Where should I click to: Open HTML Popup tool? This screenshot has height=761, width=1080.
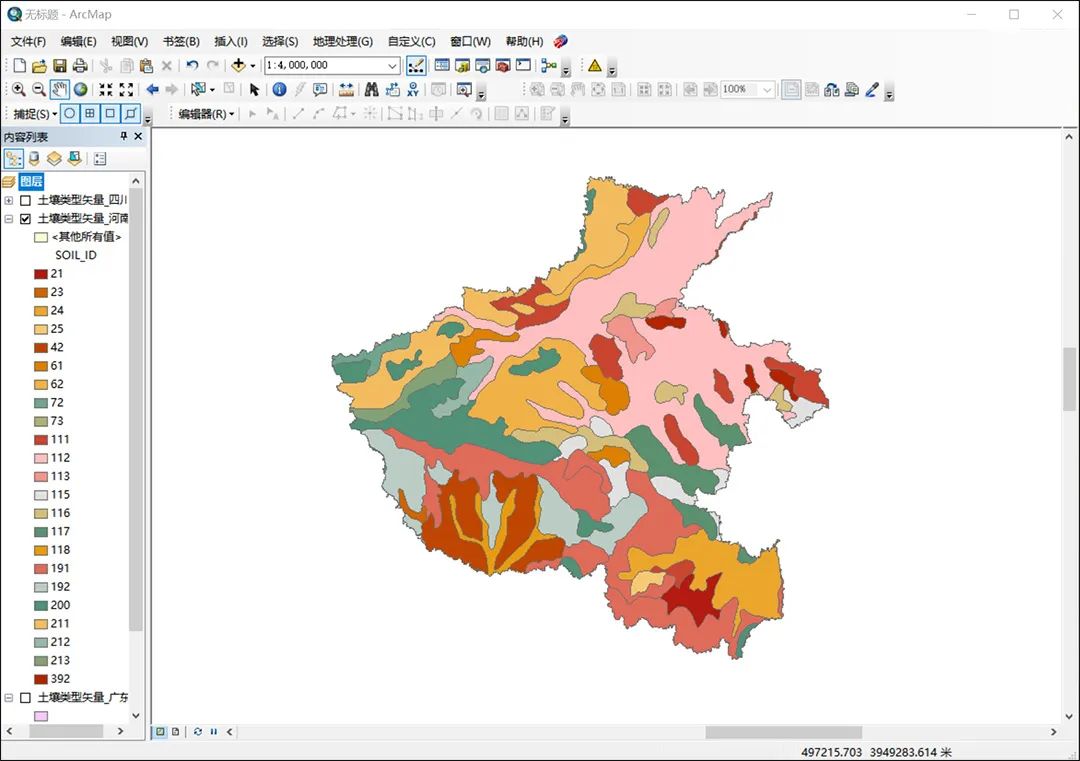320,90
